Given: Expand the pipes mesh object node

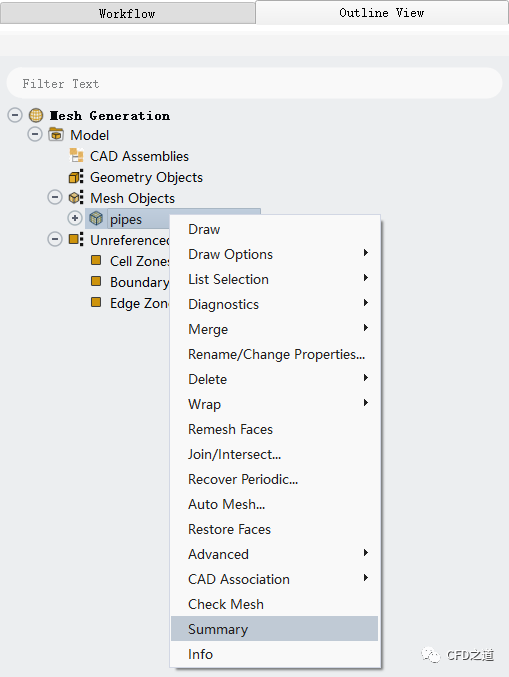Looking at the screenshot, I should click(x=75, y=218).
